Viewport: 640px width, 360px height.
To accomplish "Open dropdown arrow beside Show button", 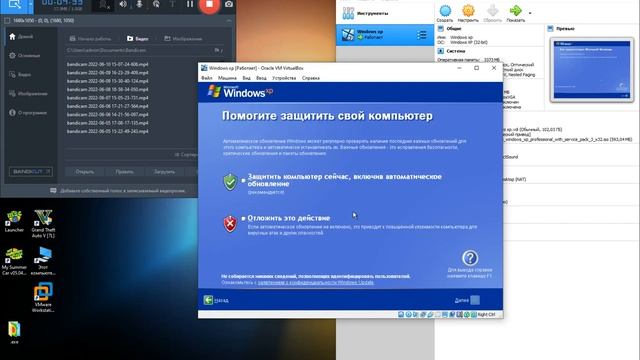I will tap(530, 13).
